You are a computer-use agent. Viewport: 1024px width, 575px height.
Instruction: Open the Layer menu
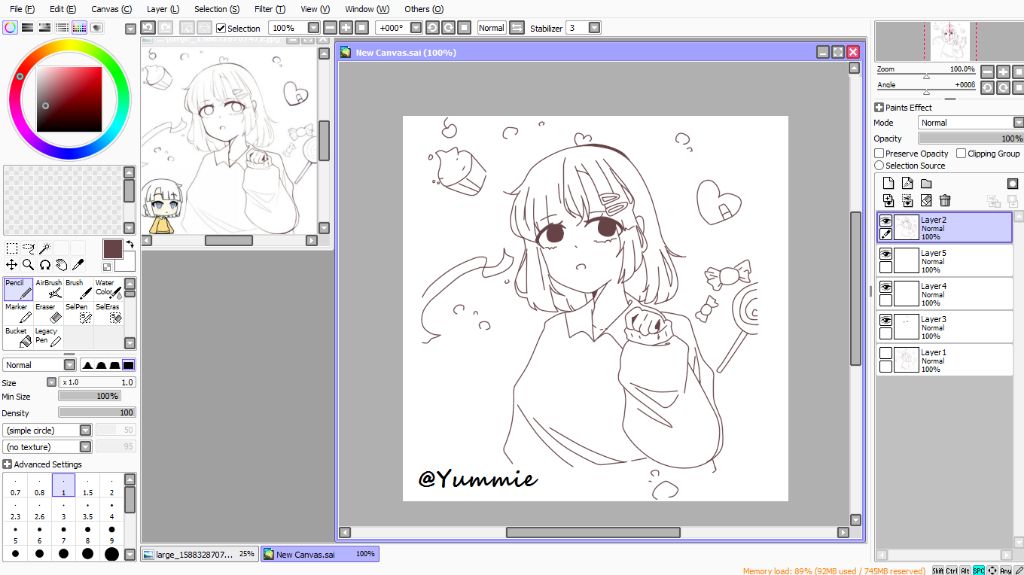coord(163,9)
